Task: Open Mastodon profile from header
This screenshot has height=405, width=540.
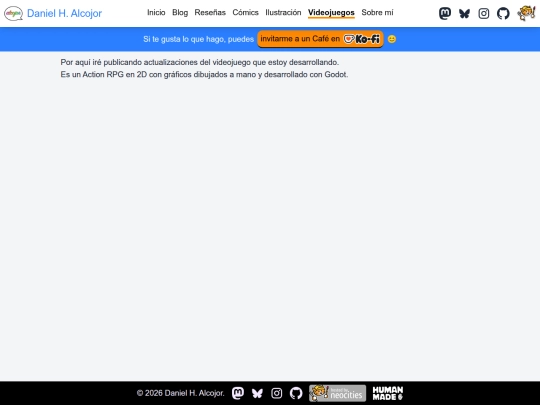Action: (x=445, y=13)
